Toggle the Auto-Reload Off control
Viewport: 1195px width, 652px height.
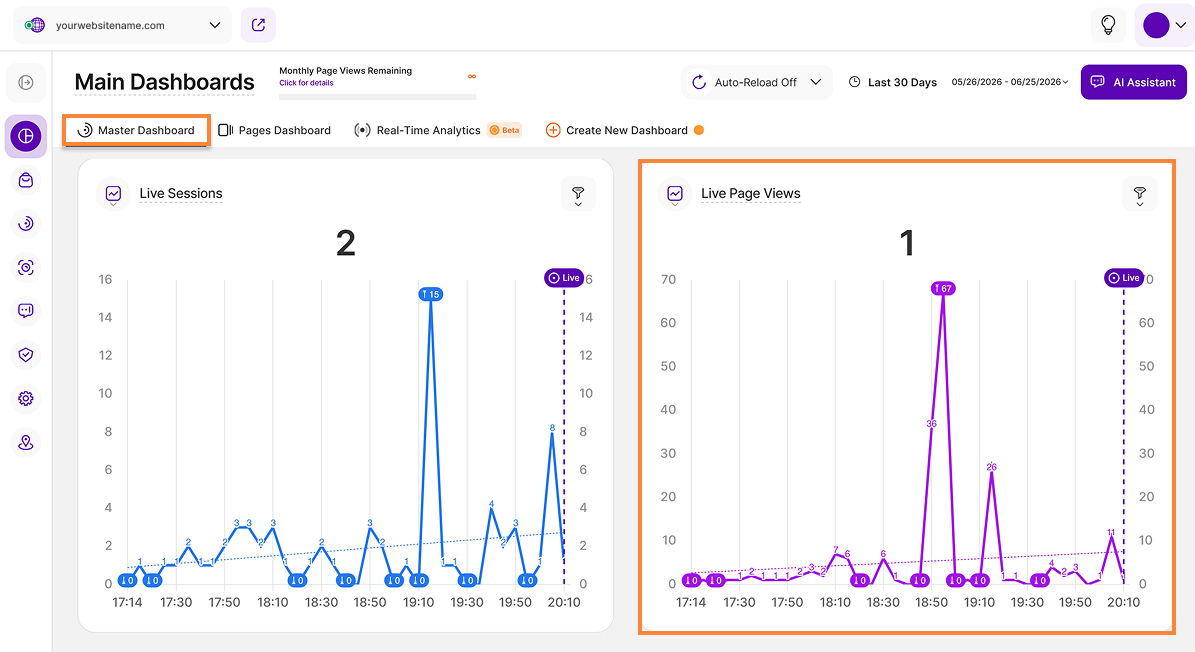tap(757, 82)
